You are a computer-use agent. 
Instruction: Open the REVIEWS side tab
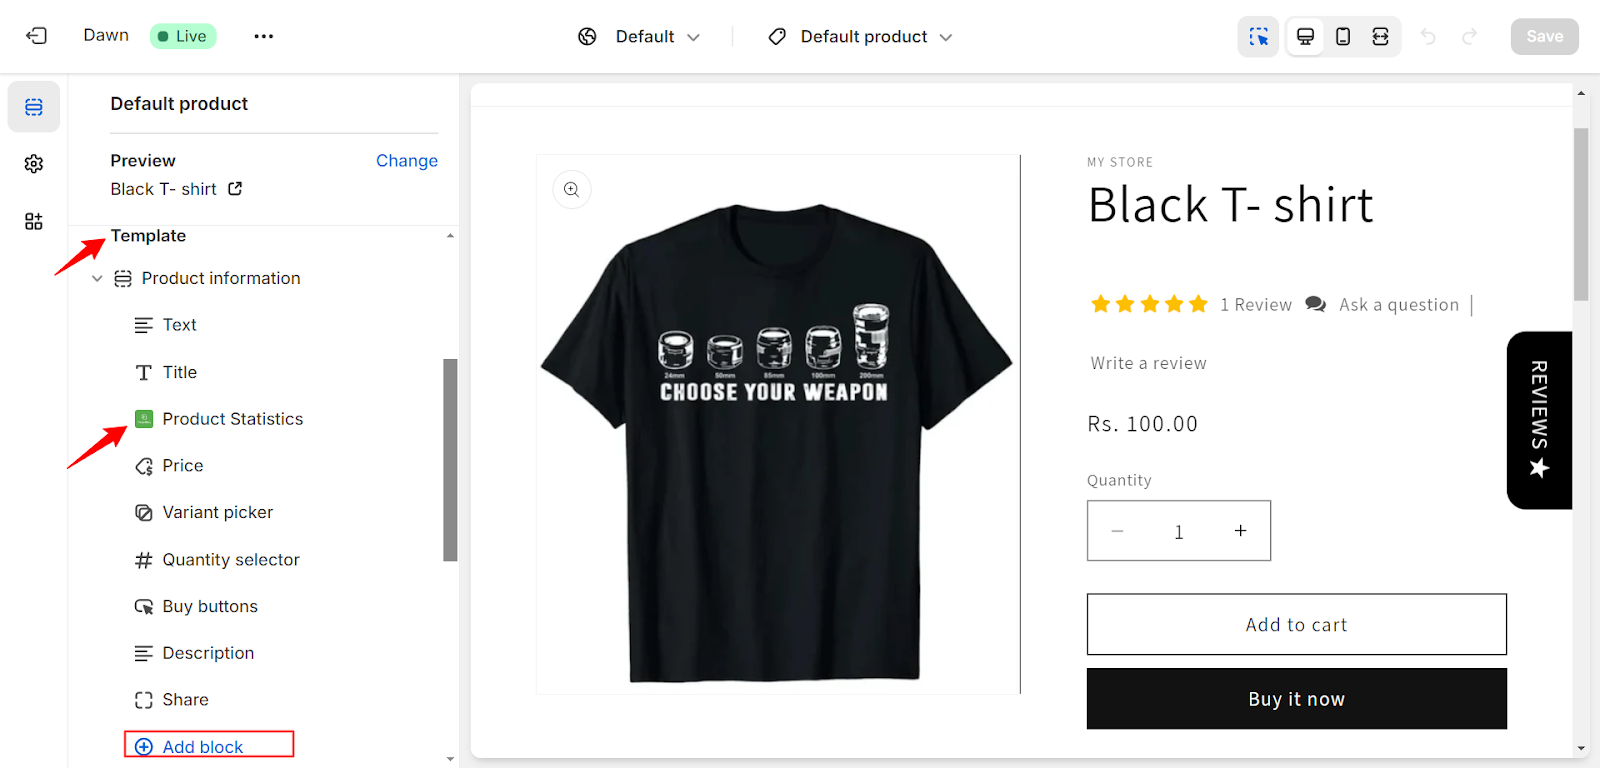click(x=1539, y=420)
